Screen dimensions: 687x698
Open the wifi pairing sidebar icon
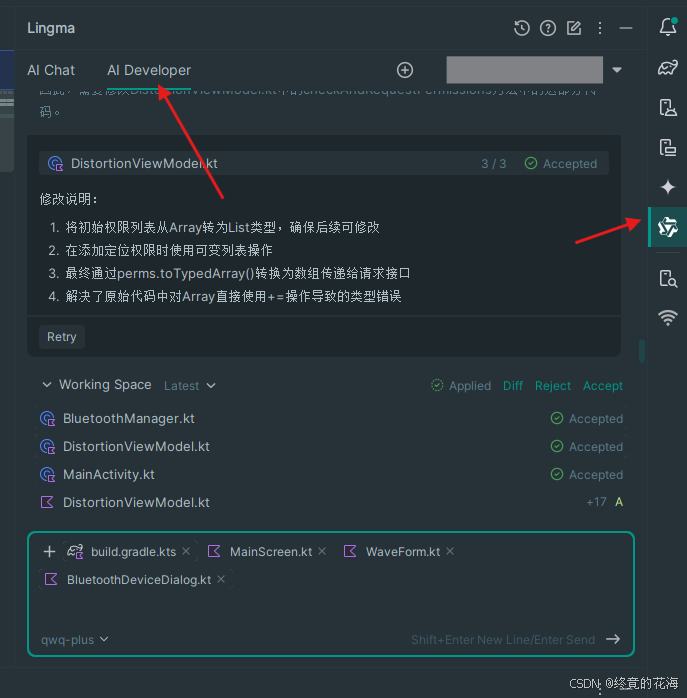668,317
